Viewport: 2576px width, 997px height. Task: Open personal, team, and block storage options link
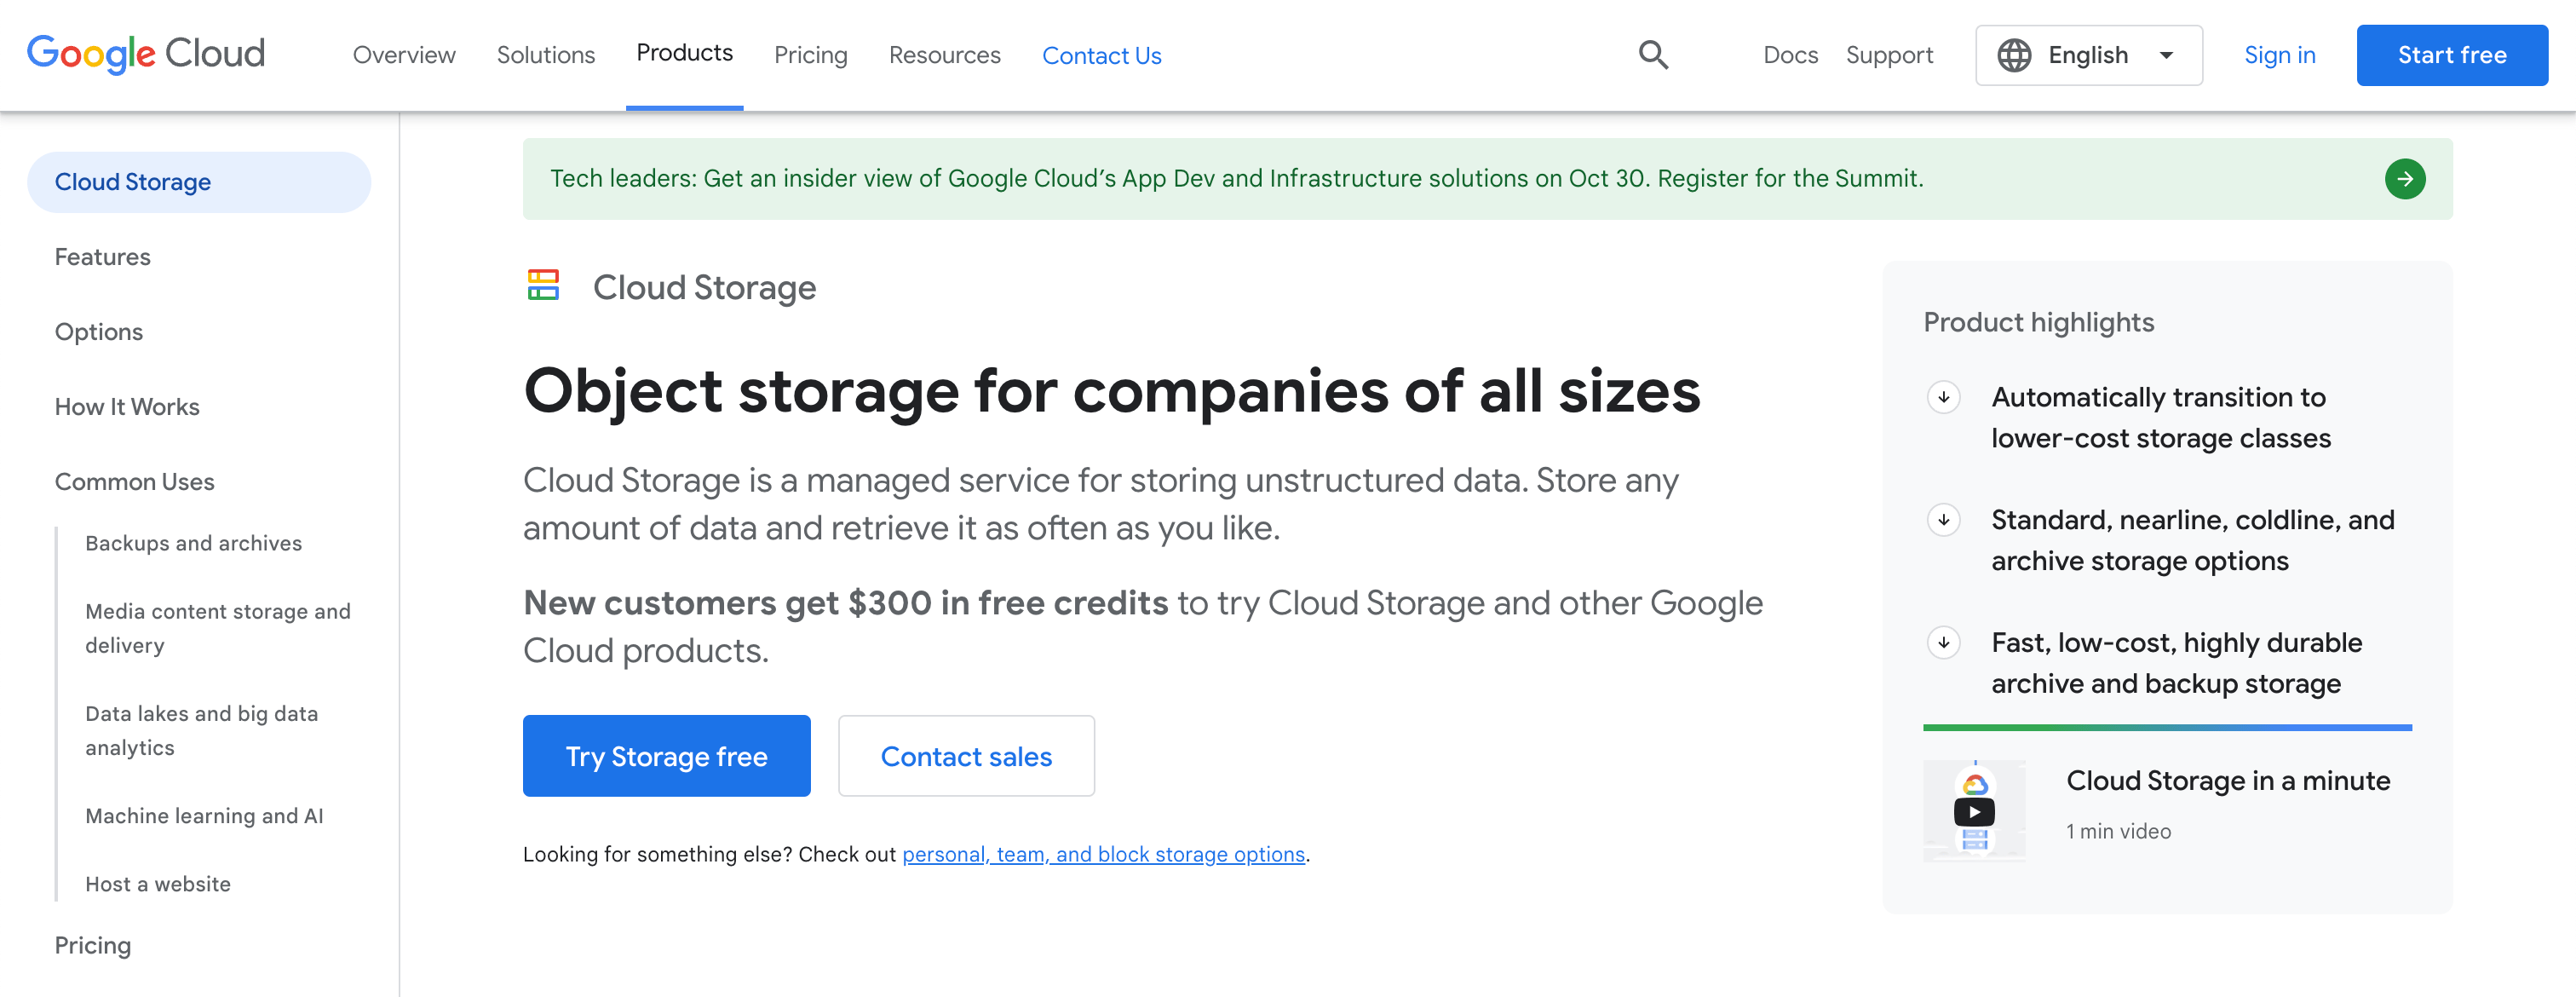1103,854
